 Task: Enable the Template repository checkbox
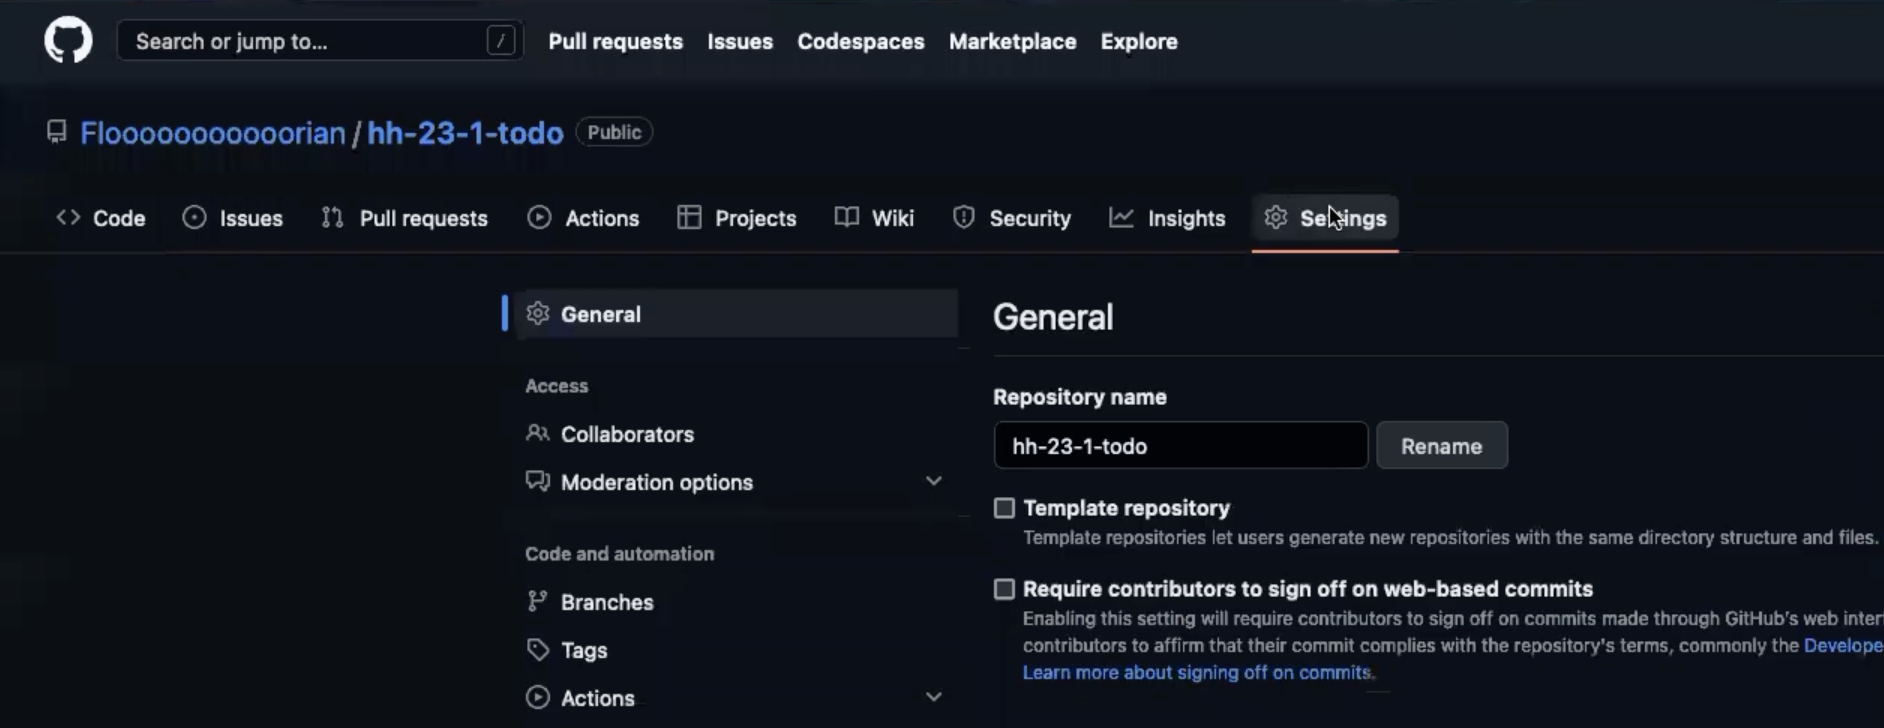pyautogui.click(x=1004, y=508)
